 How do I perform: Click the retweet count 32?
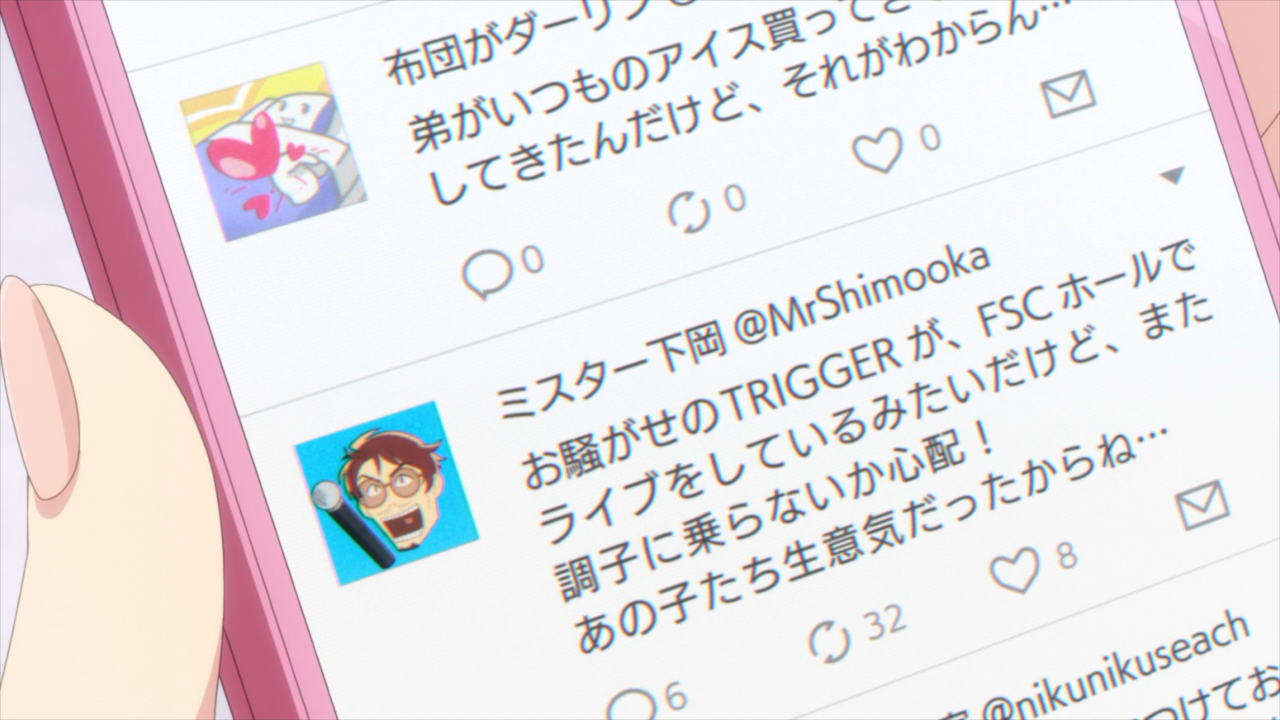tap(884, 623)
